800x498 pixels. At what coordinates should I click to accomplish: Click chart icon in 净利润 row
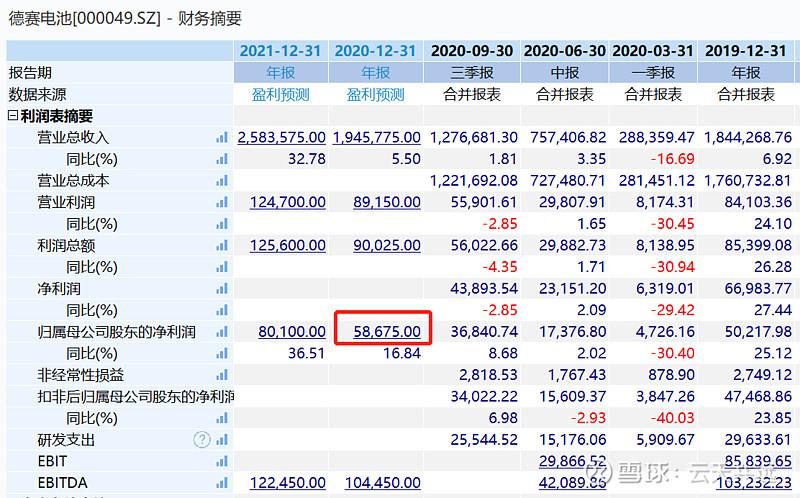[222, 289]
